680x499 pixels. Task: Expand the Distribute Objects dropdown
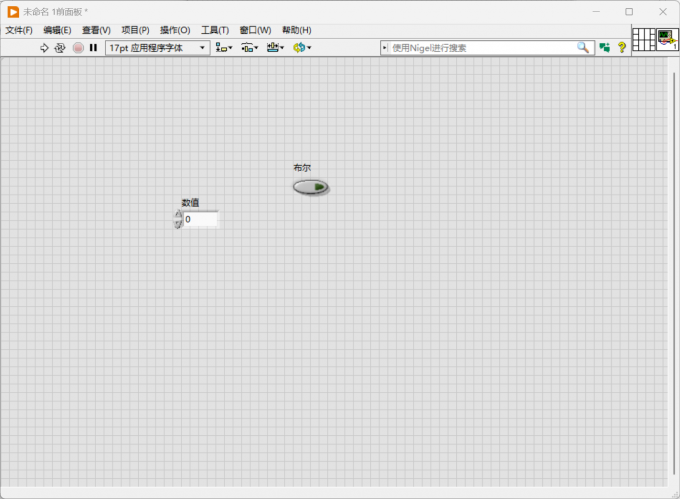[250, 48]
